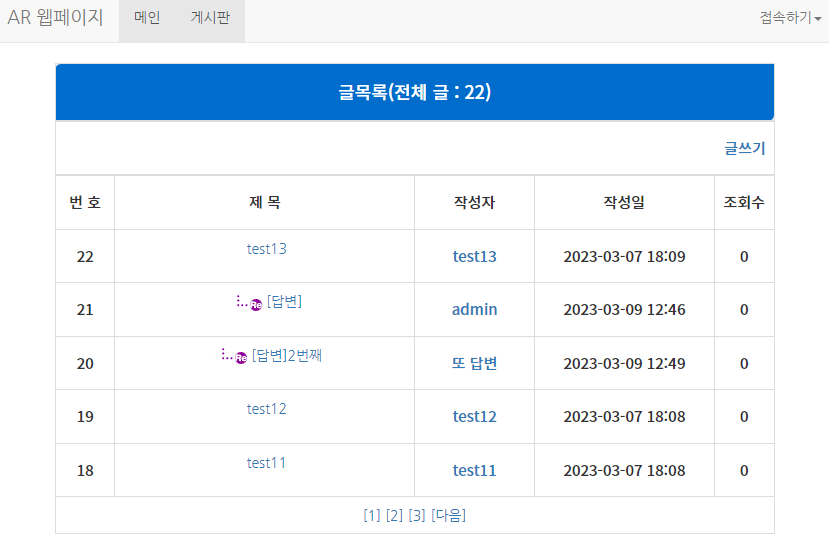This screenshot has width=829, height=538.
Task: Click the [다음] next pagination link
Action: (448, 515)
